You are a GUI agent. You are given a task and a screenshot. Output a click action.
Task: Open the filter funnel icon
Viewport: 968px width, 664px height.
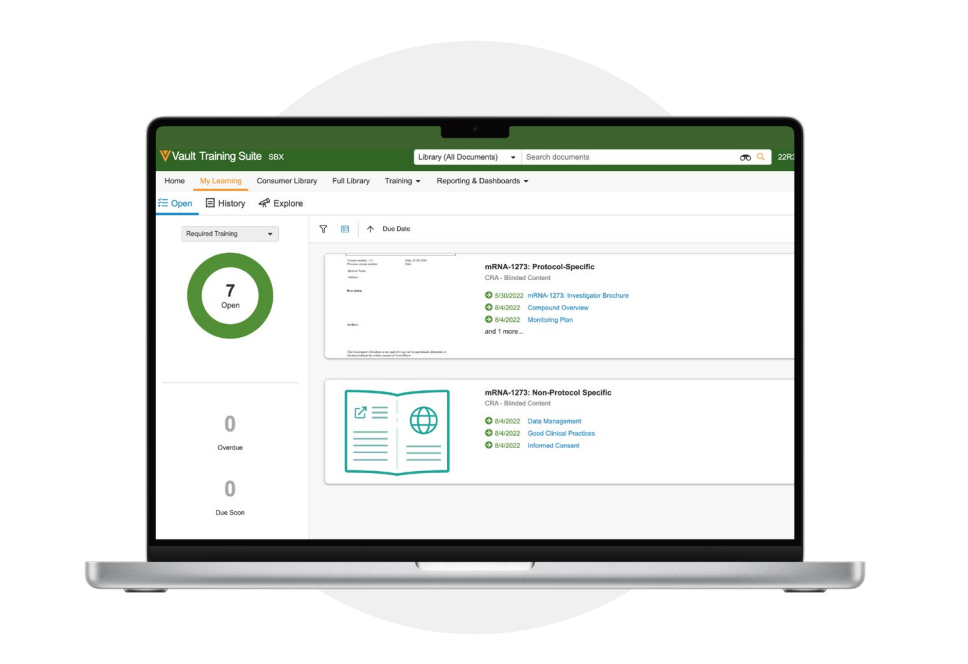[323, 229]
